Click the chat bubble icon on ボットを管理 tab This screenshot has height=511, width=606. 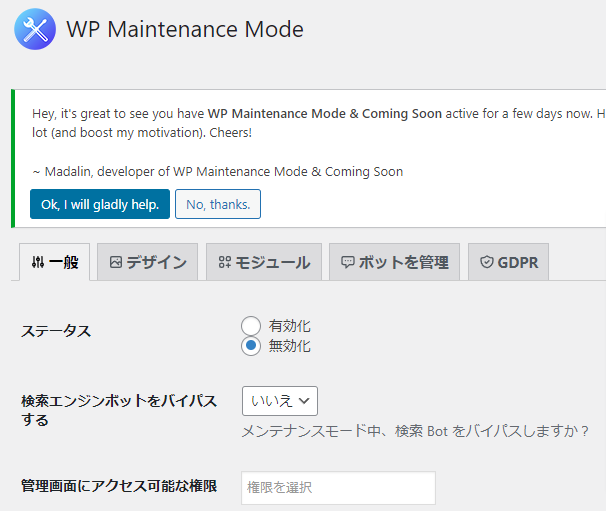click(x=348, y=263)
